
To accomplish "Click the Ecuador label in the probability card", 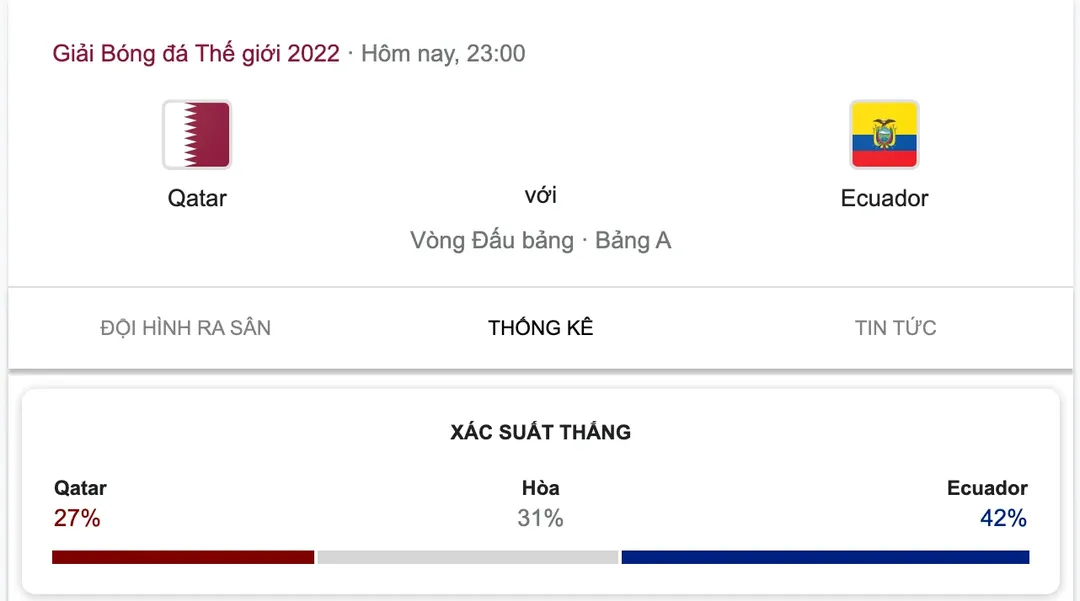I will tap(987, 488).
